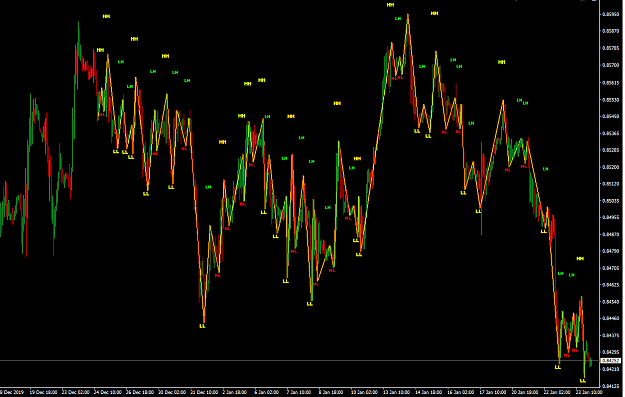Select the LL marker at the 31 Dec low
The image size is (625, 397).
point(202,326)
